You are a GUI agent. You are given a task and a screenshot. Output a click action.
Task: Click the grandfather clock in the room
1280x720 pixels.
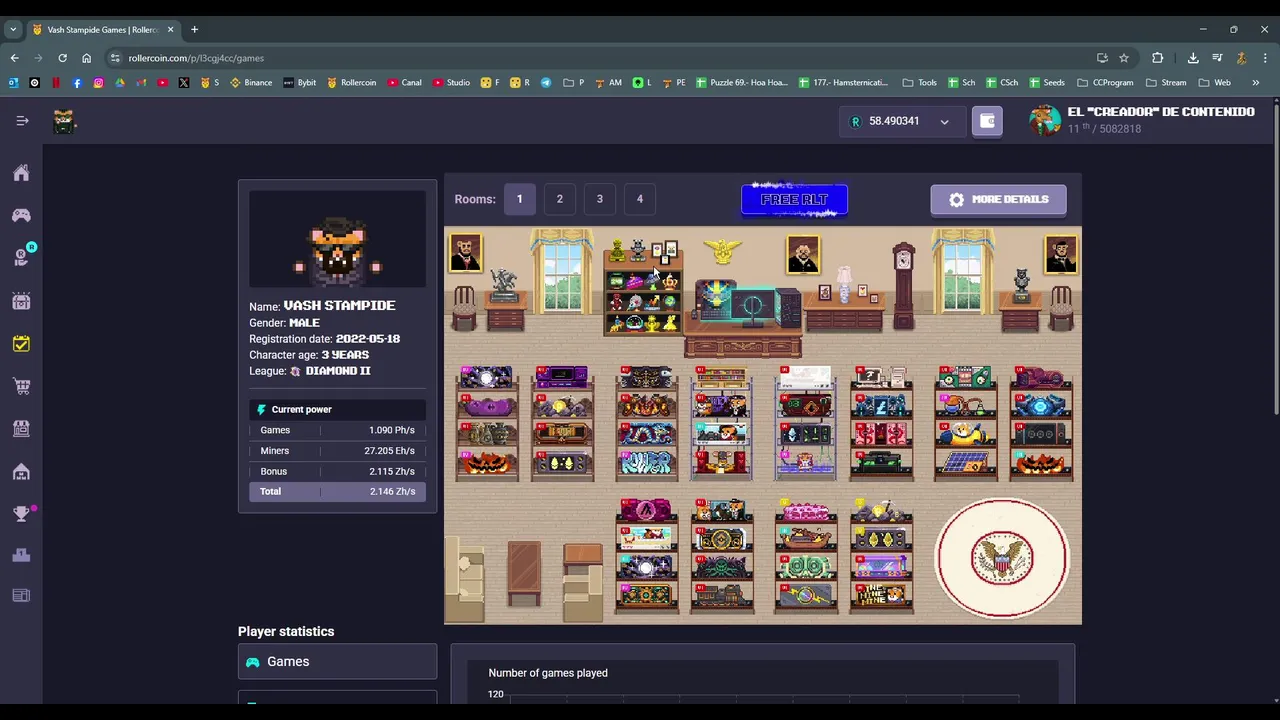click(903, 285)
